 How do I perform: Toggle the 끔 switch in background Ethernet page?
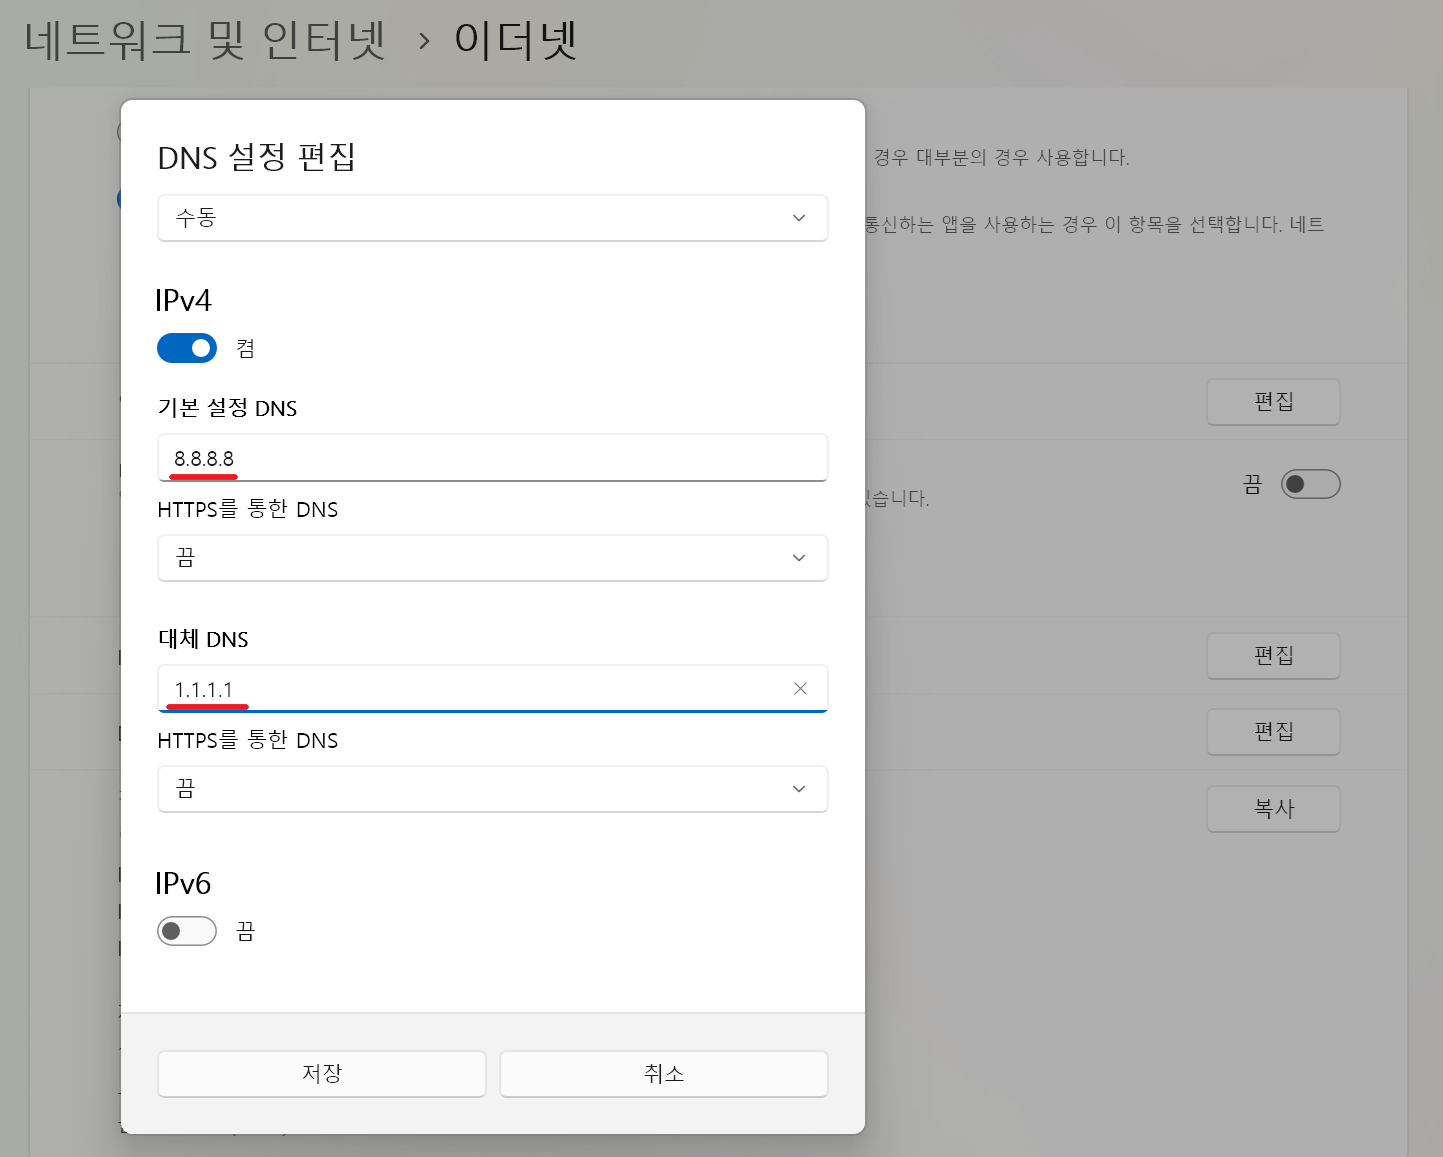coord(1310,484)
